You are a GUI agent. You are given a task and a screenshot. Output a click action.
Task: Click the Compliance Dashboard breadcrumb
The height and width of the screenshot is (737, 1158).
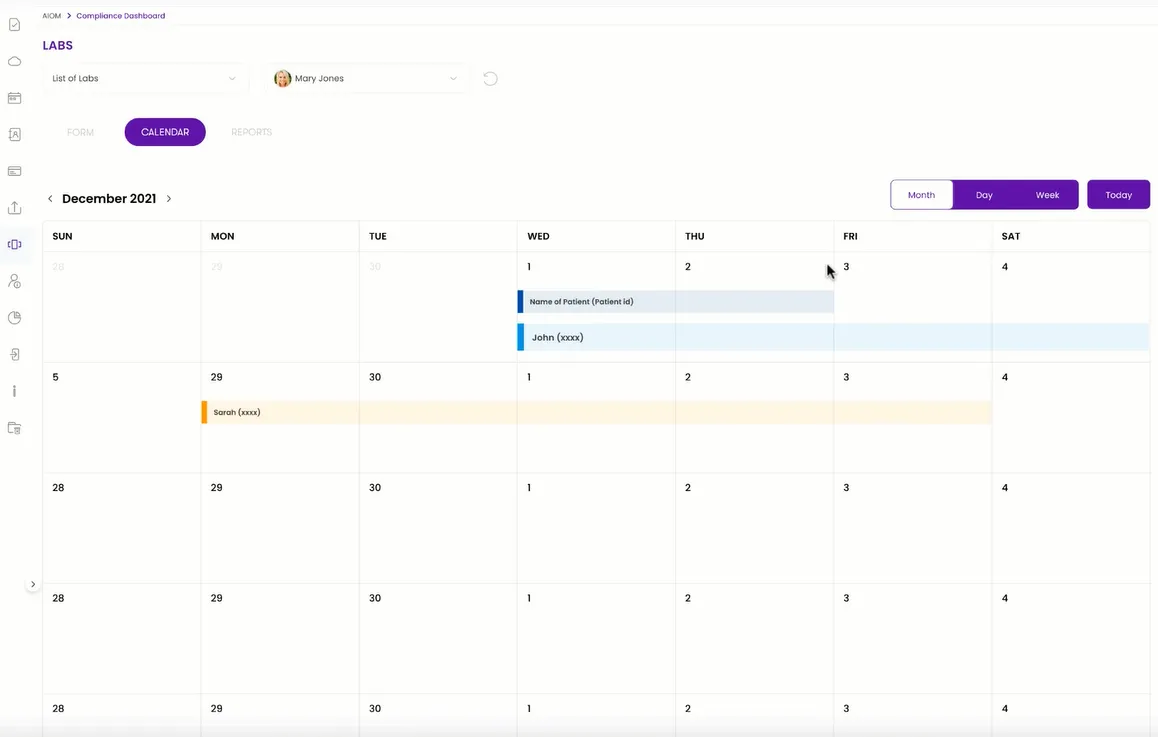click(x=120, y=16)
